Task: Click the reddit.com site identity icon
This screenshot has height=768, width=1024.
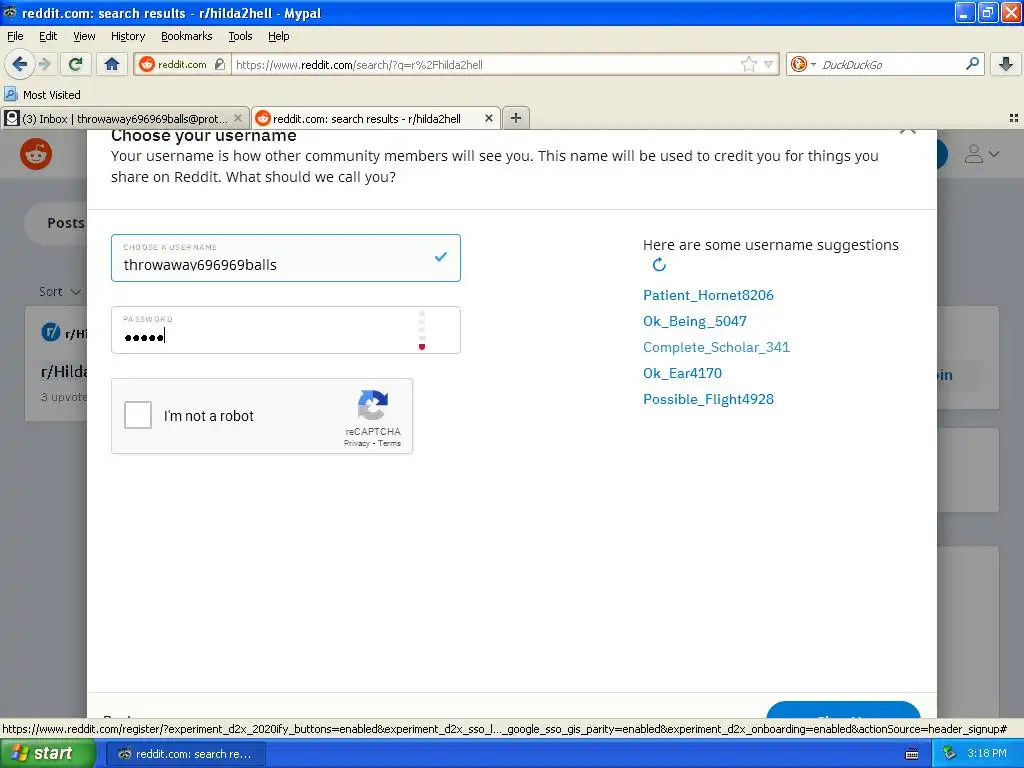Action: (x=148, y=64)
